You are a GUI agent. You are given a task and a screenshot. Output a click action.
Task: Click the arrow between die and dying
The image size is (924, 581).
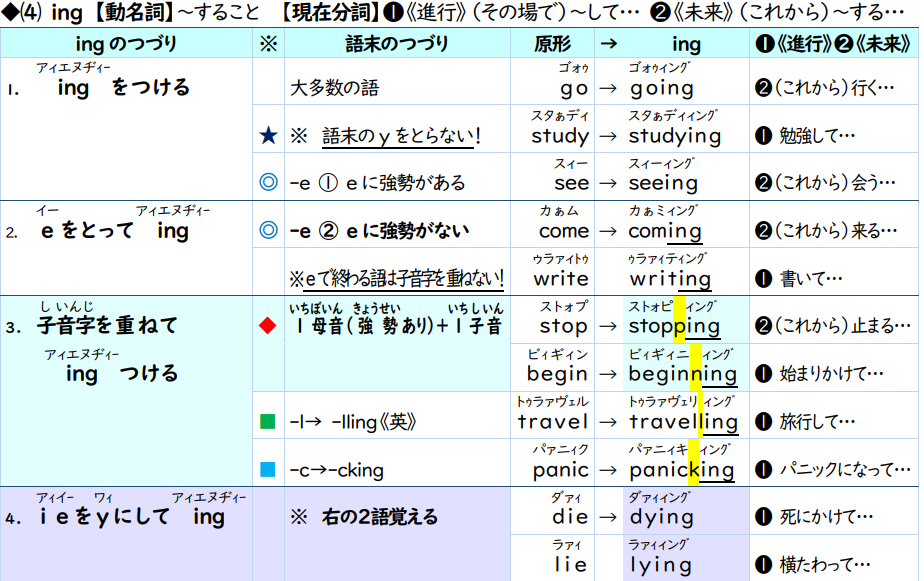pos(607,517)
